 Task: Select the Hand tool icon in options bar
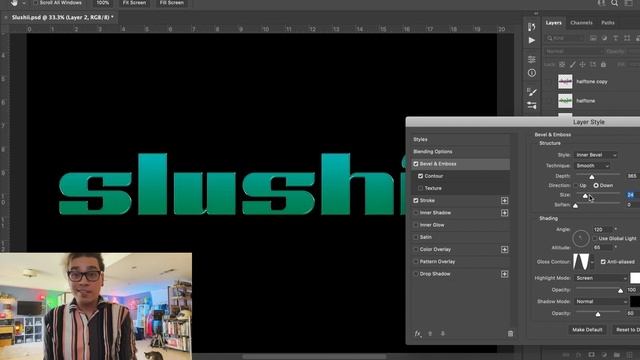click(x=14, y=3)
